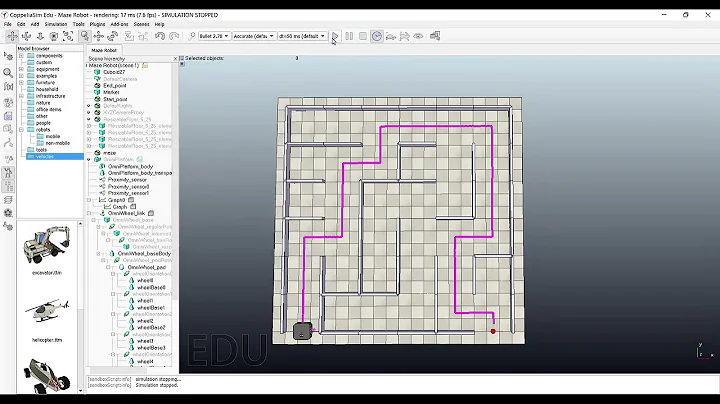Open the Tools menu

click(79, 24)
